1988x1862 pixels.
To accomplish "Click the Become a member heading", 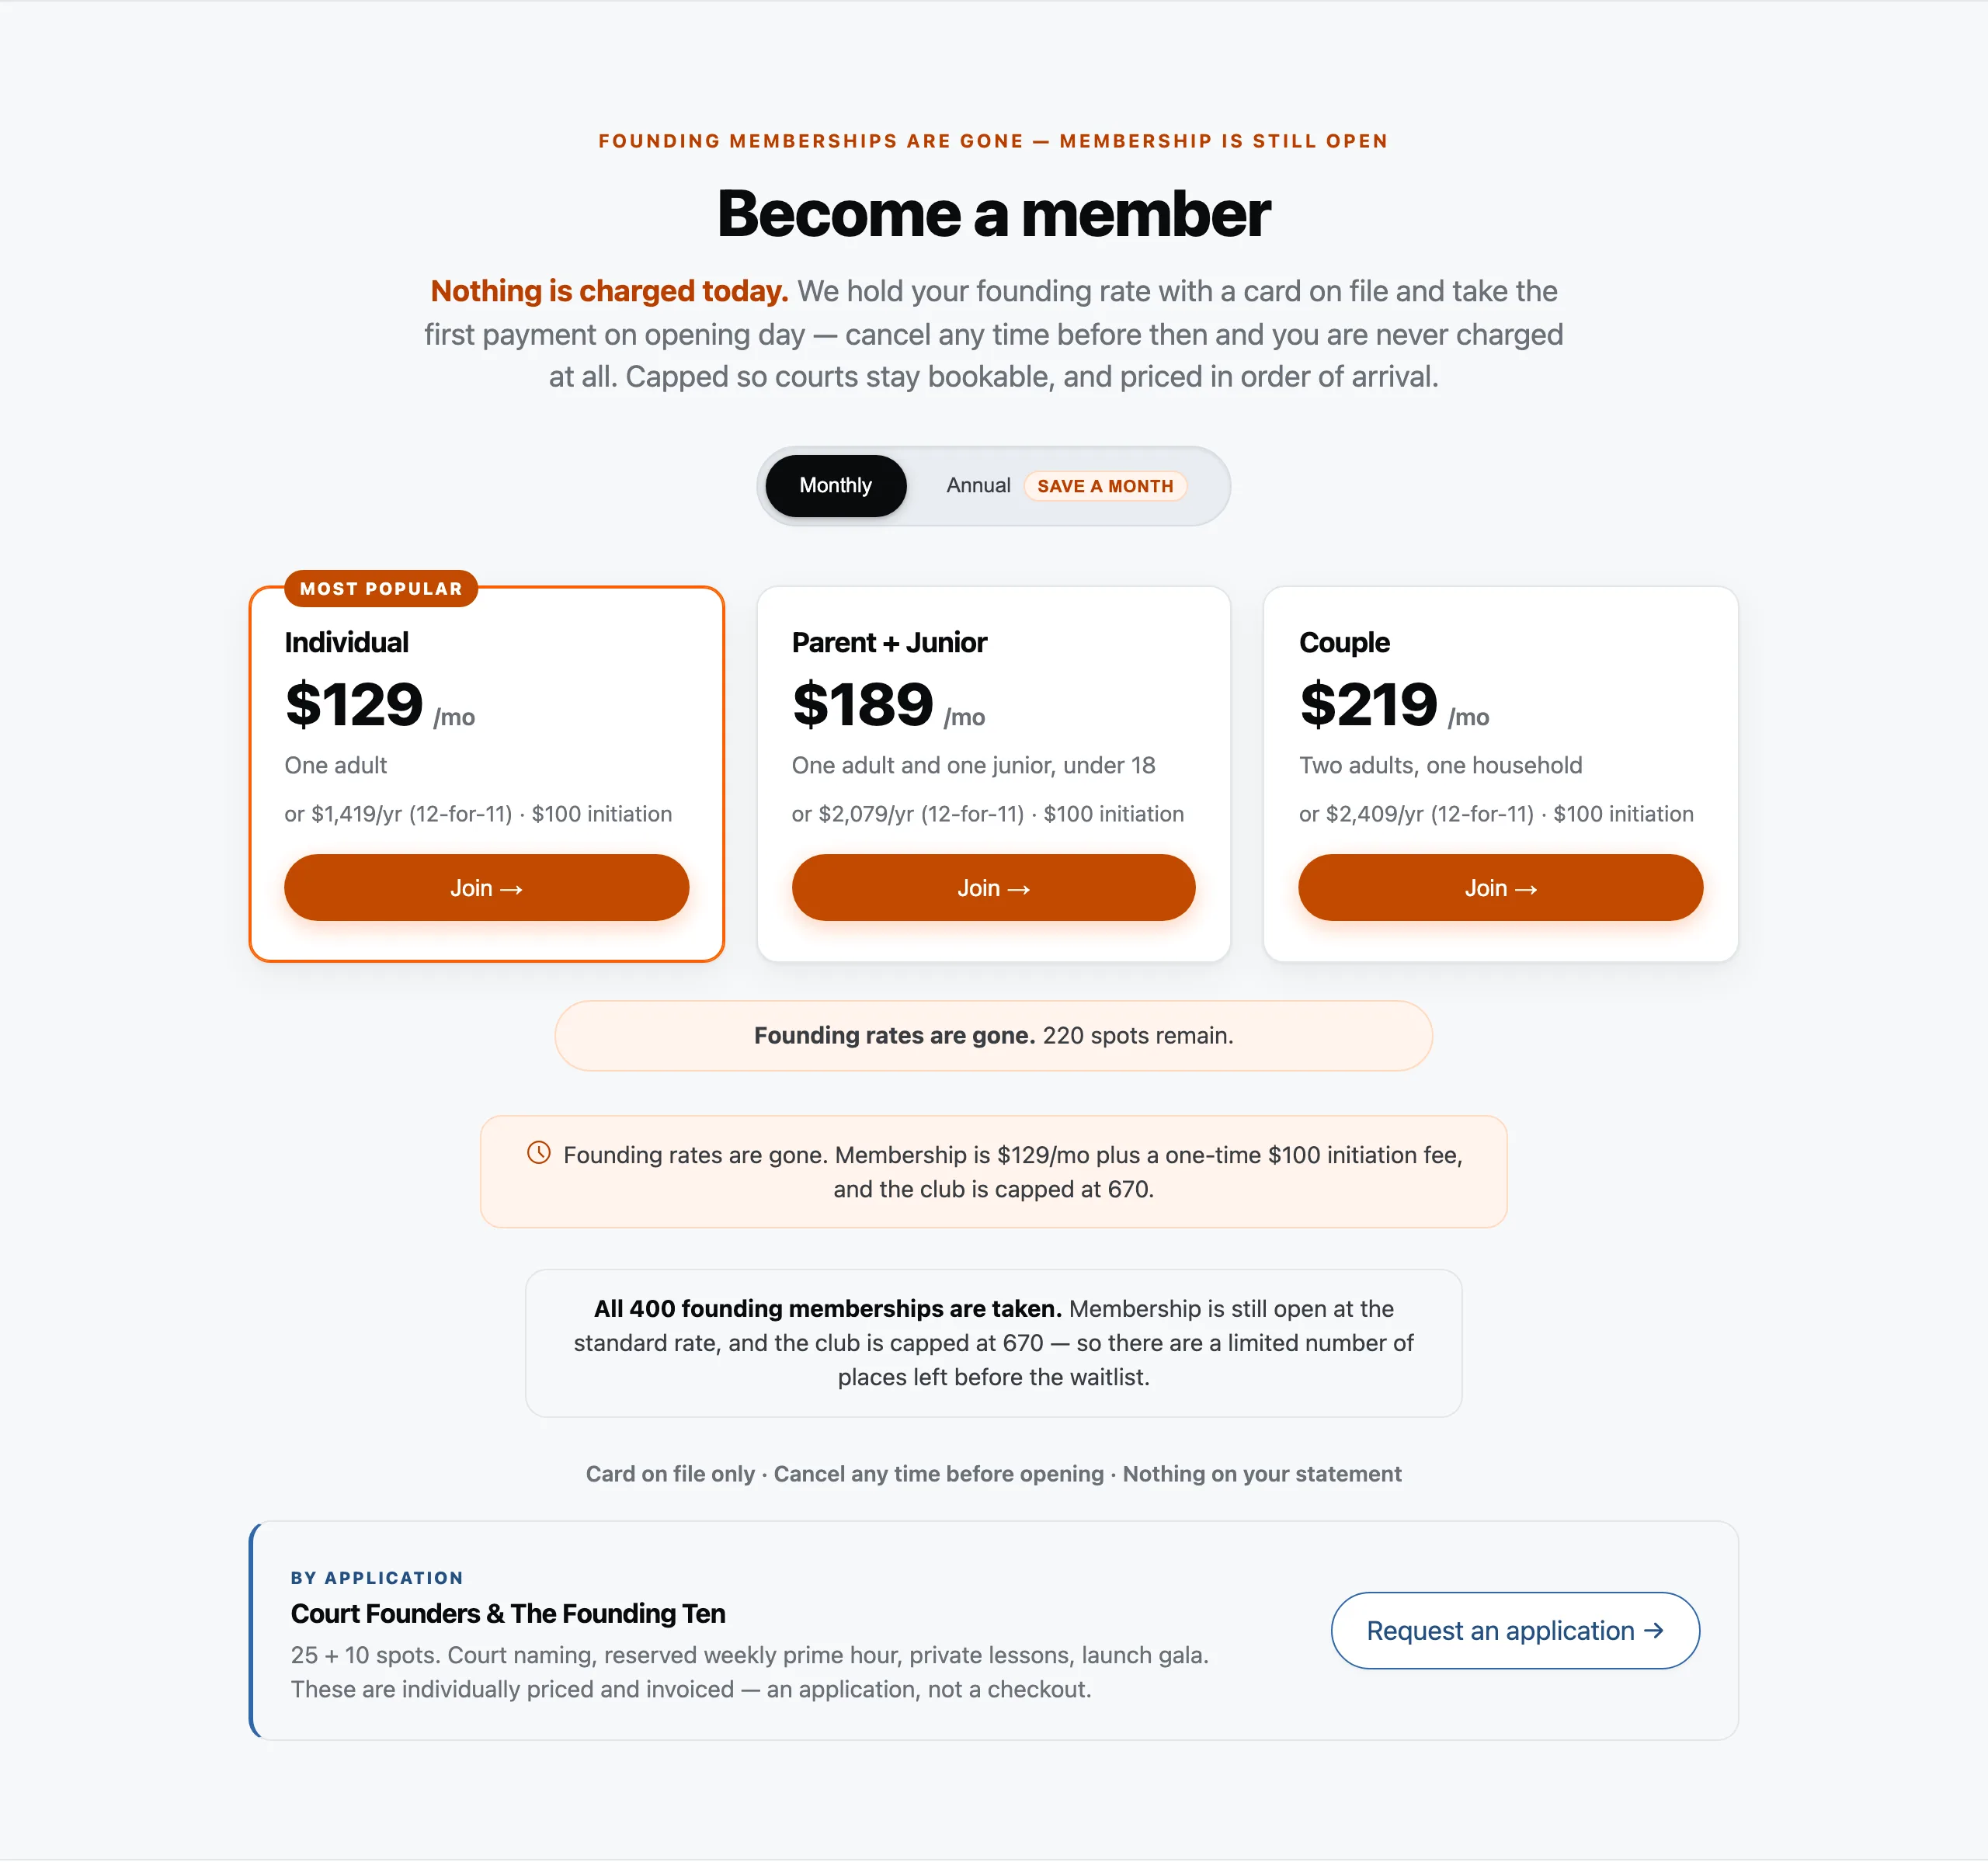I will [x=993, y=214].
